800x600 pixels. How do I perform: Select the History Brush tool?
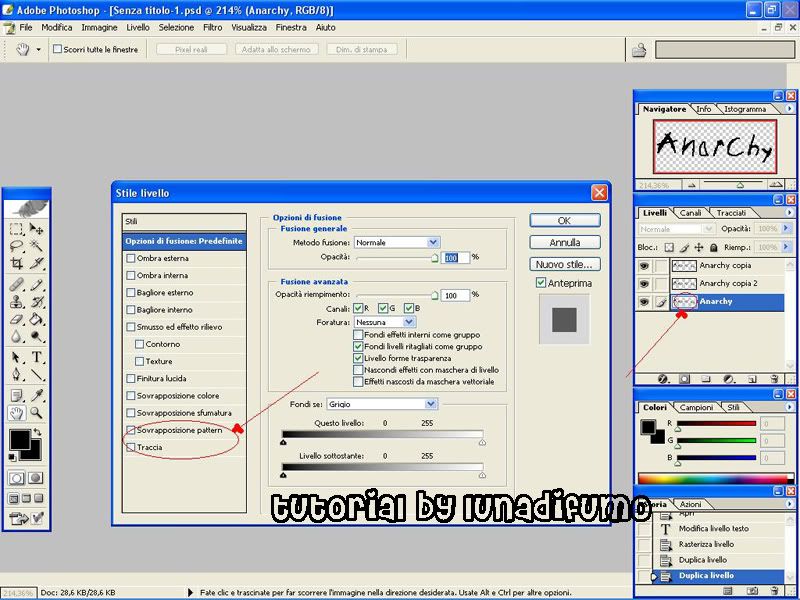coord(36,302)
